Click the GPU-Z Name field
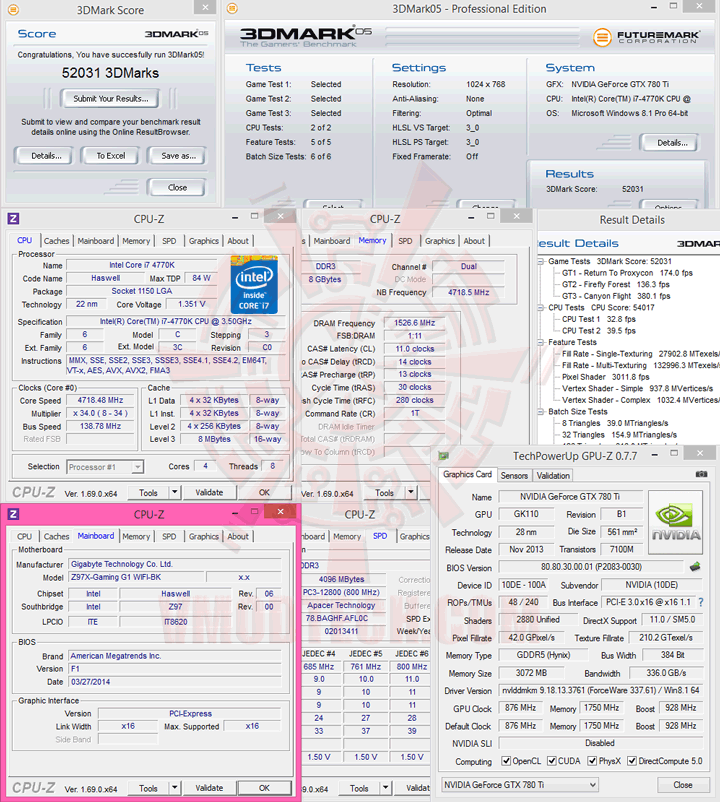The height and width of the screenshot is (802, 720). tap(570, 497)
